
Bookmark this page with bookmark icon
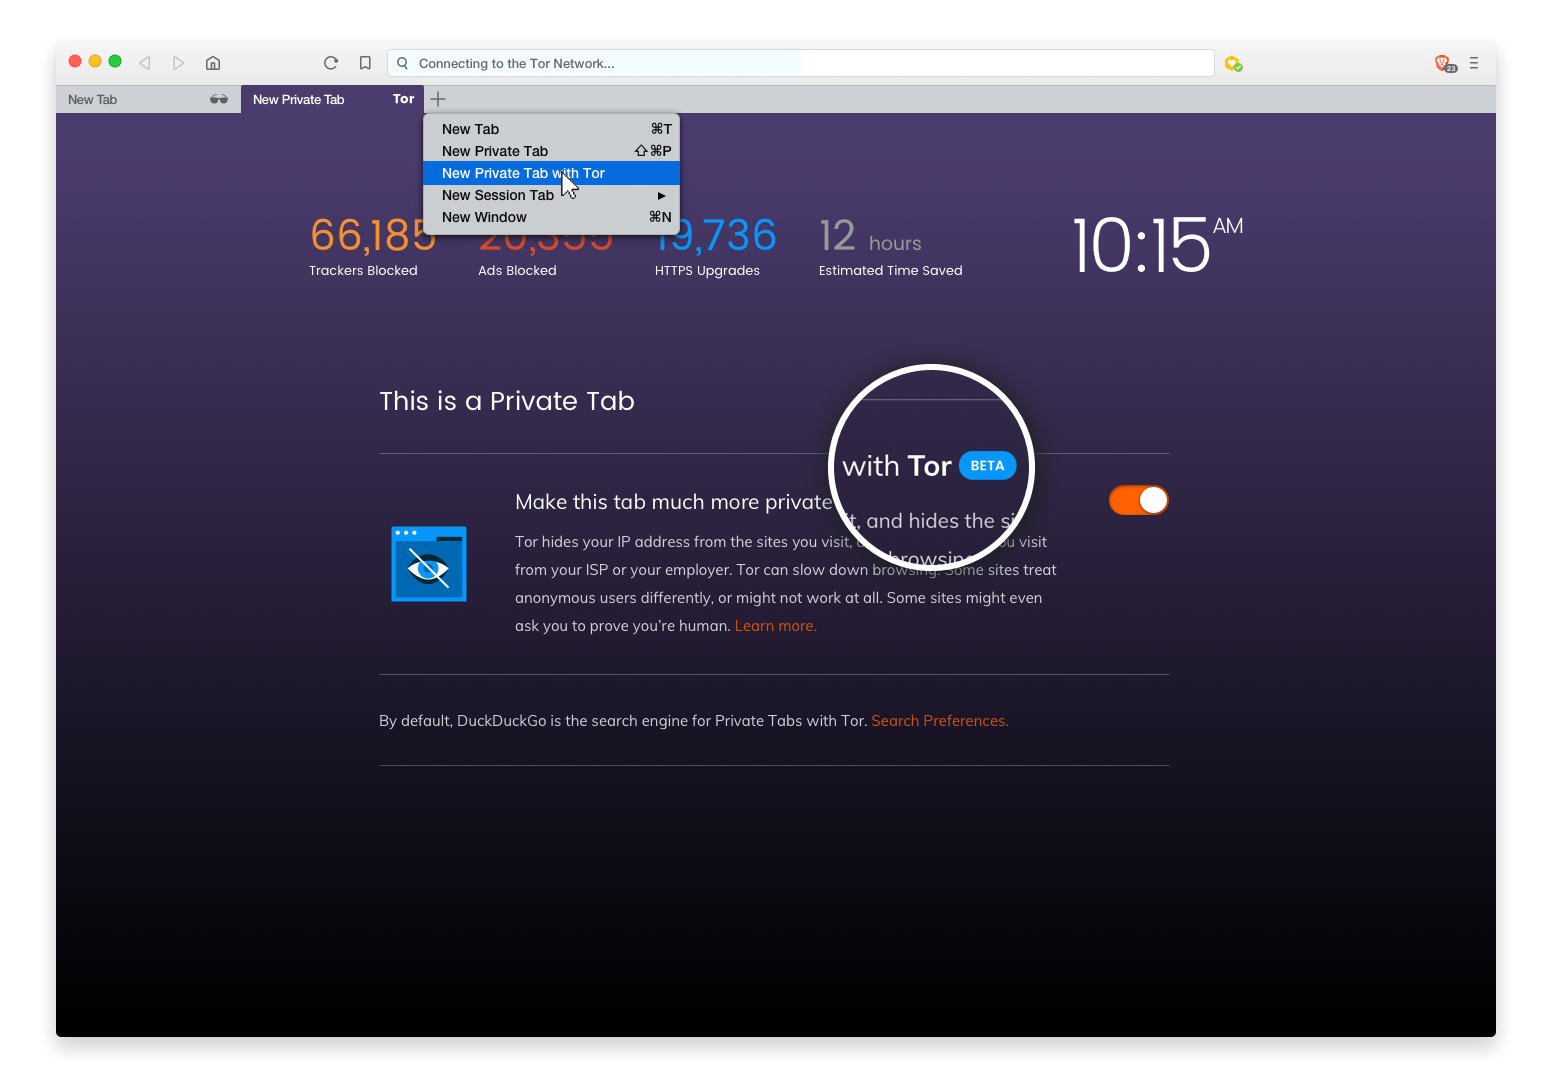(365, 63)
